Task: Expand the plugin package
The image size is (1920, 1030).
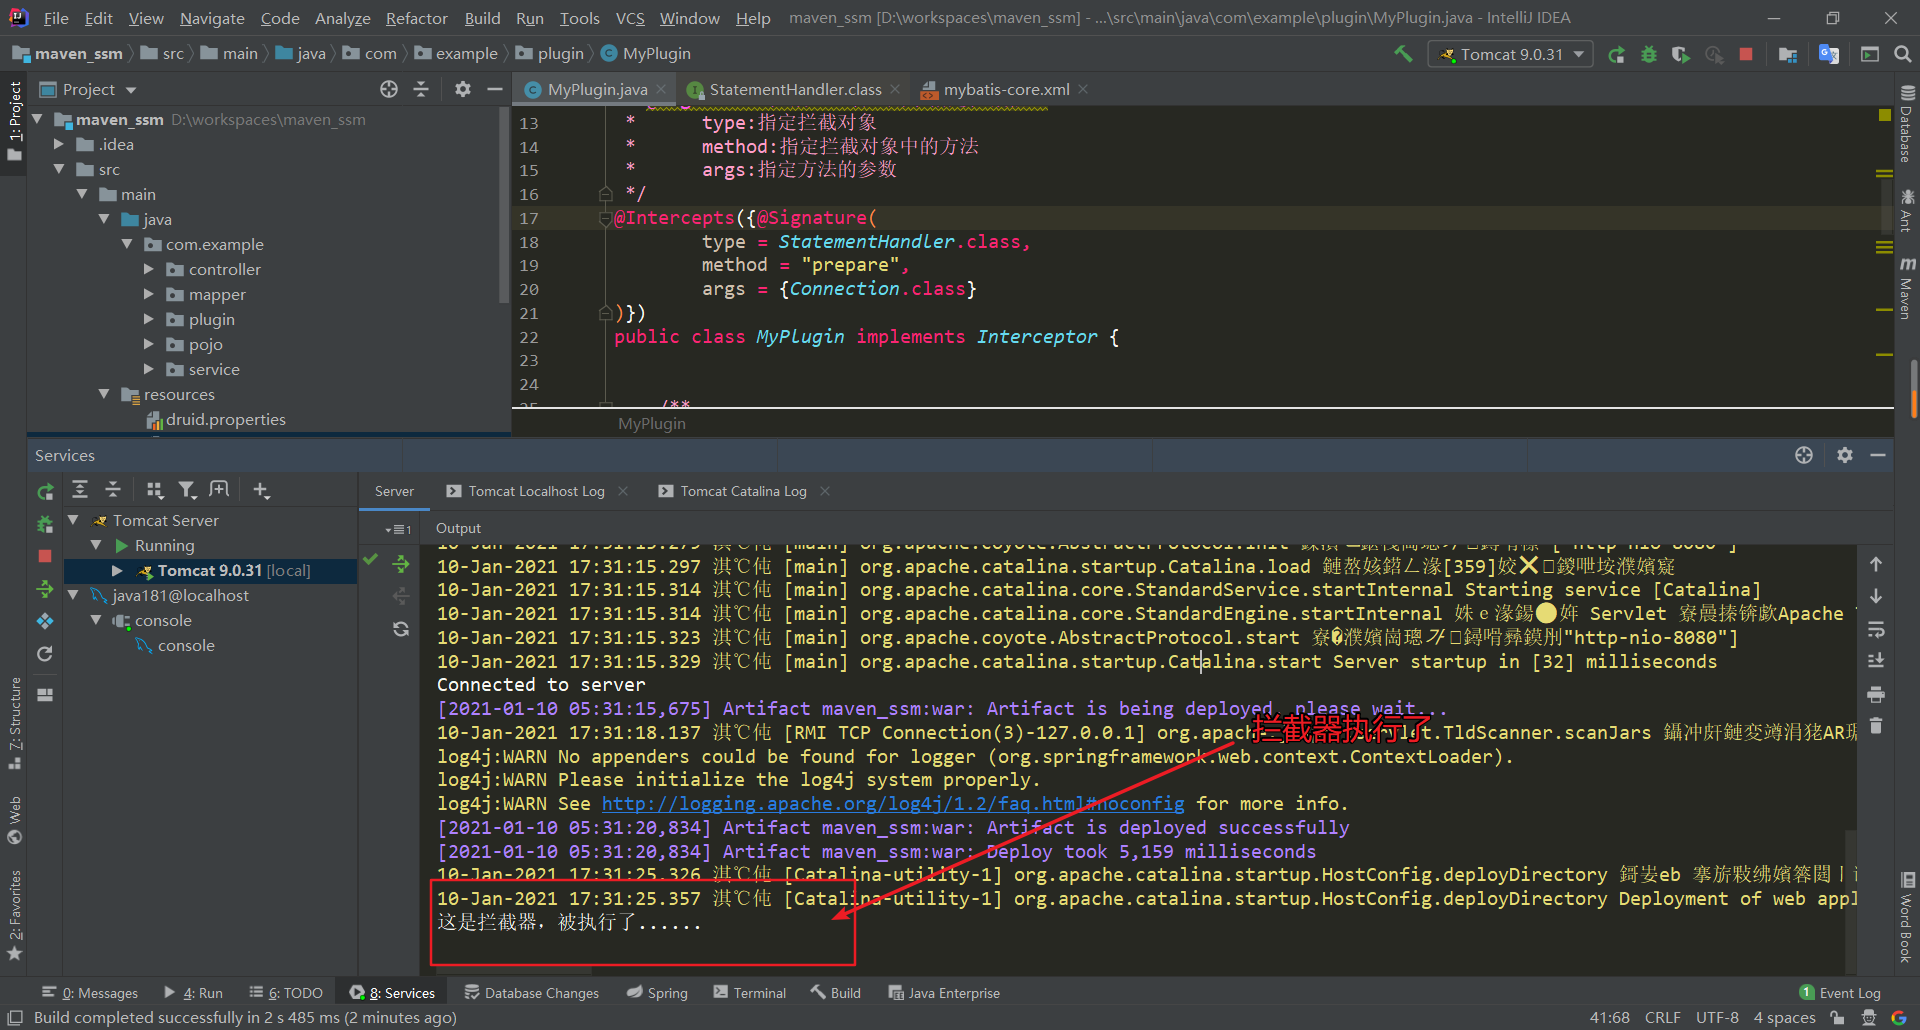Action: (x=148, y=319)
